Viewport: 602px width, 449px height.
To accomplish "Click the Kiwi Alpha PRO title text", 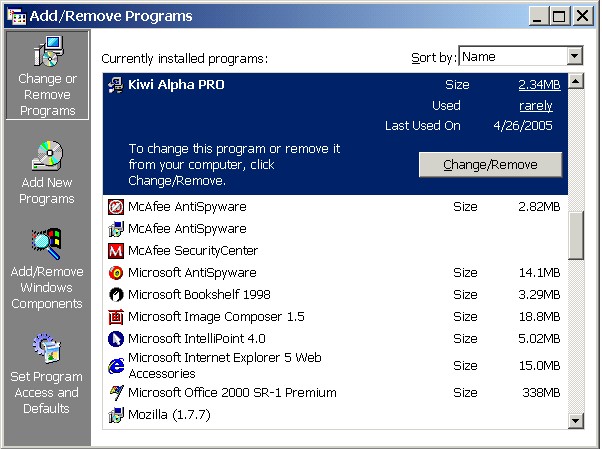I will [176, 84].
